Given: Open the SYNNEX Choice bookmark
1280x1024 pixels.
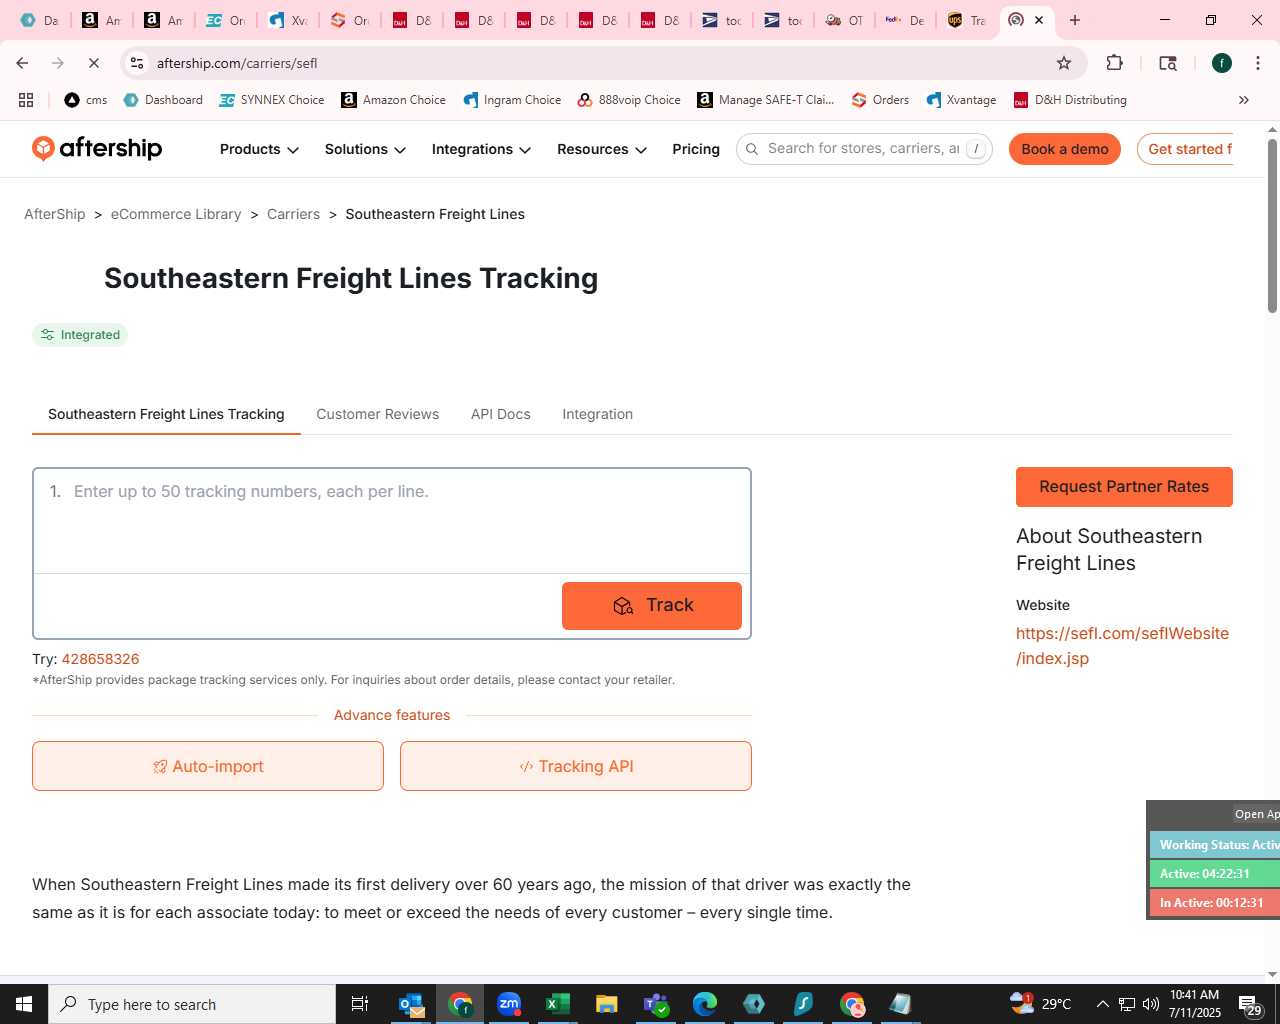Looking at the screenshot, I should click(272, 100).
